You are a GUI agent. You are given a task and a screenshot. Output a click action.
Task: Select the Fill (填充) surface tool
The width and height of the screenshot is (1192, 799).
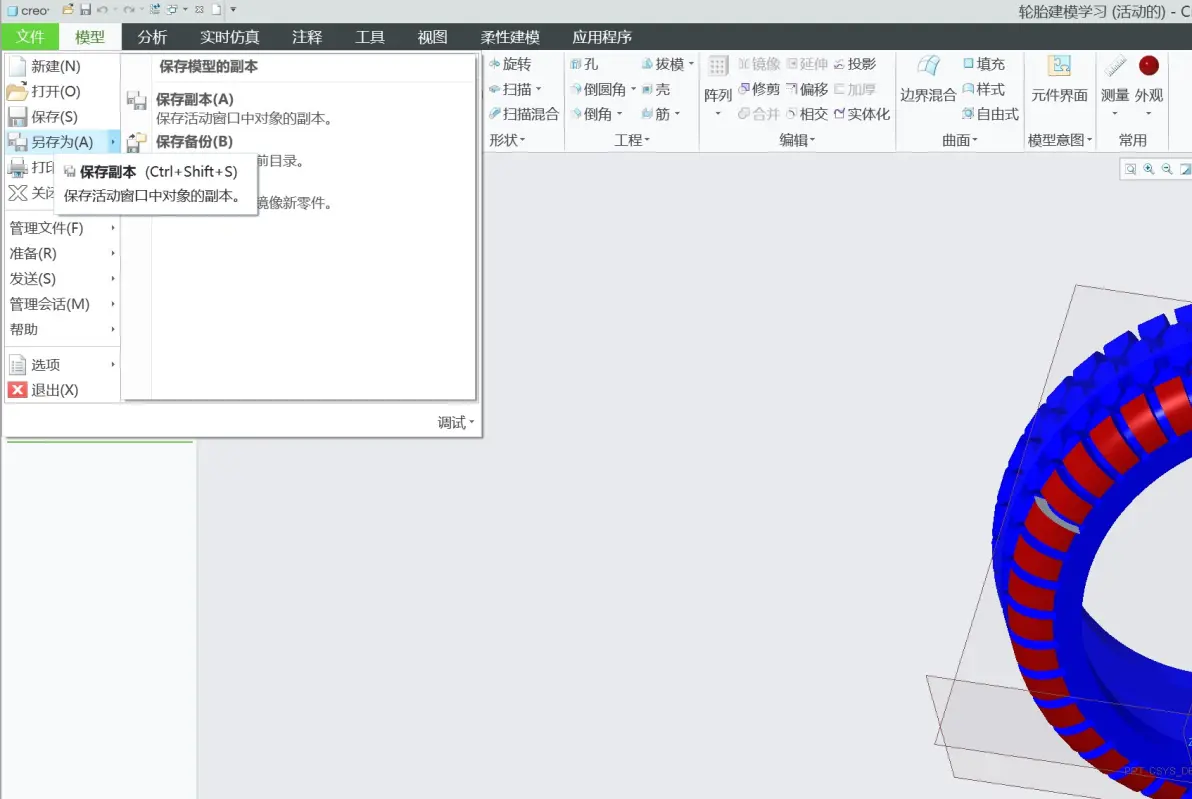984,64
